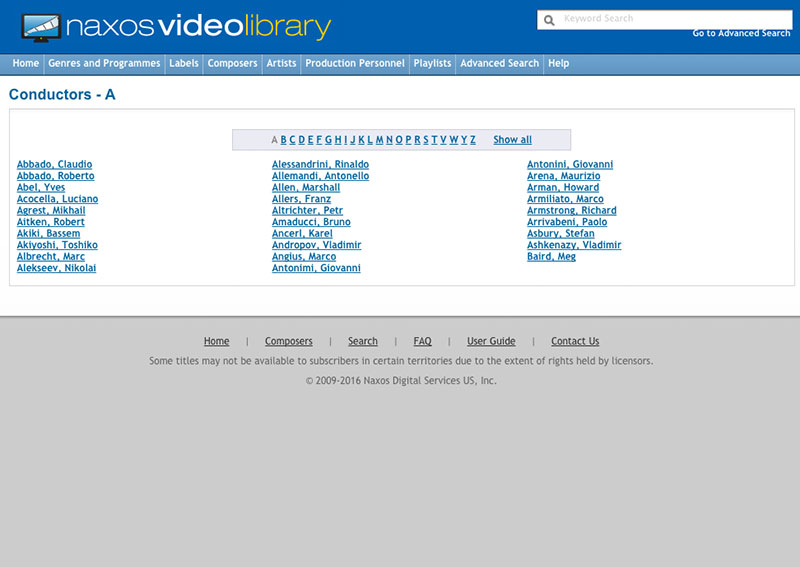Select the Composers navigation tab
Screen dimensions: 800x567
tap(232, 63)
